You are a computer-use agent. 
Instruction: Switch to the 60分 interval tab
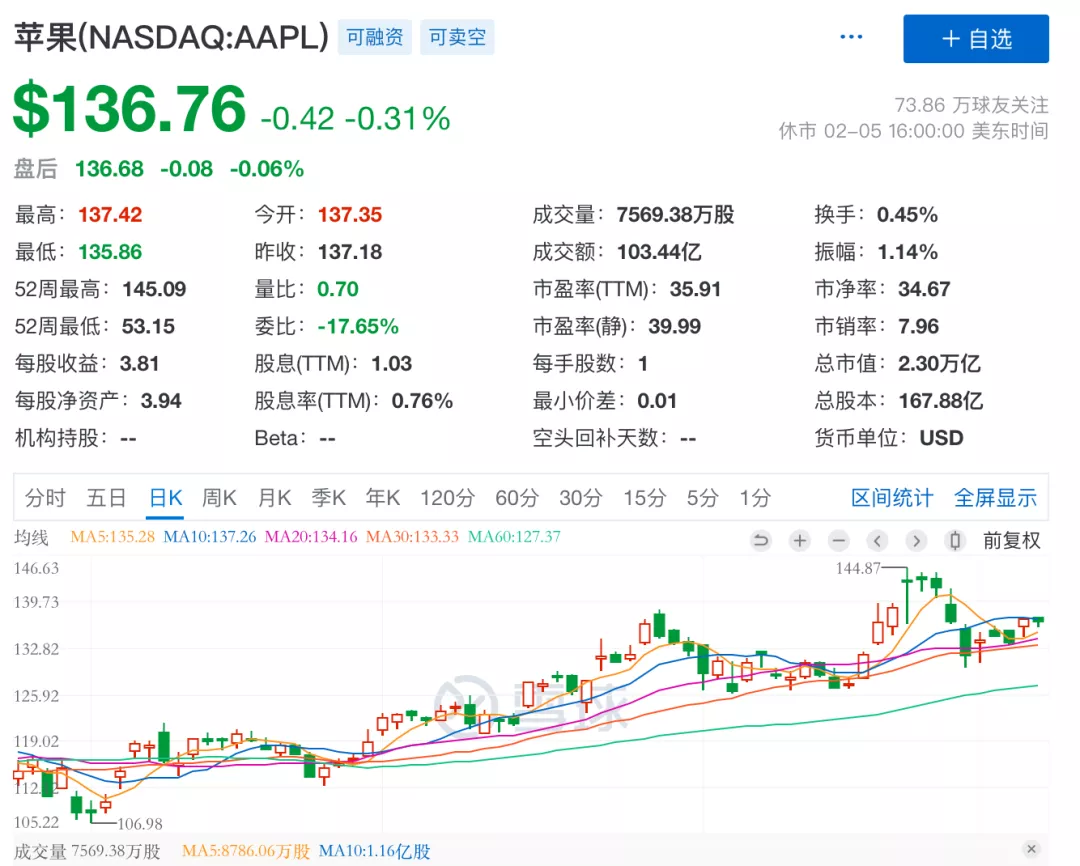click(x=517, y=497)
